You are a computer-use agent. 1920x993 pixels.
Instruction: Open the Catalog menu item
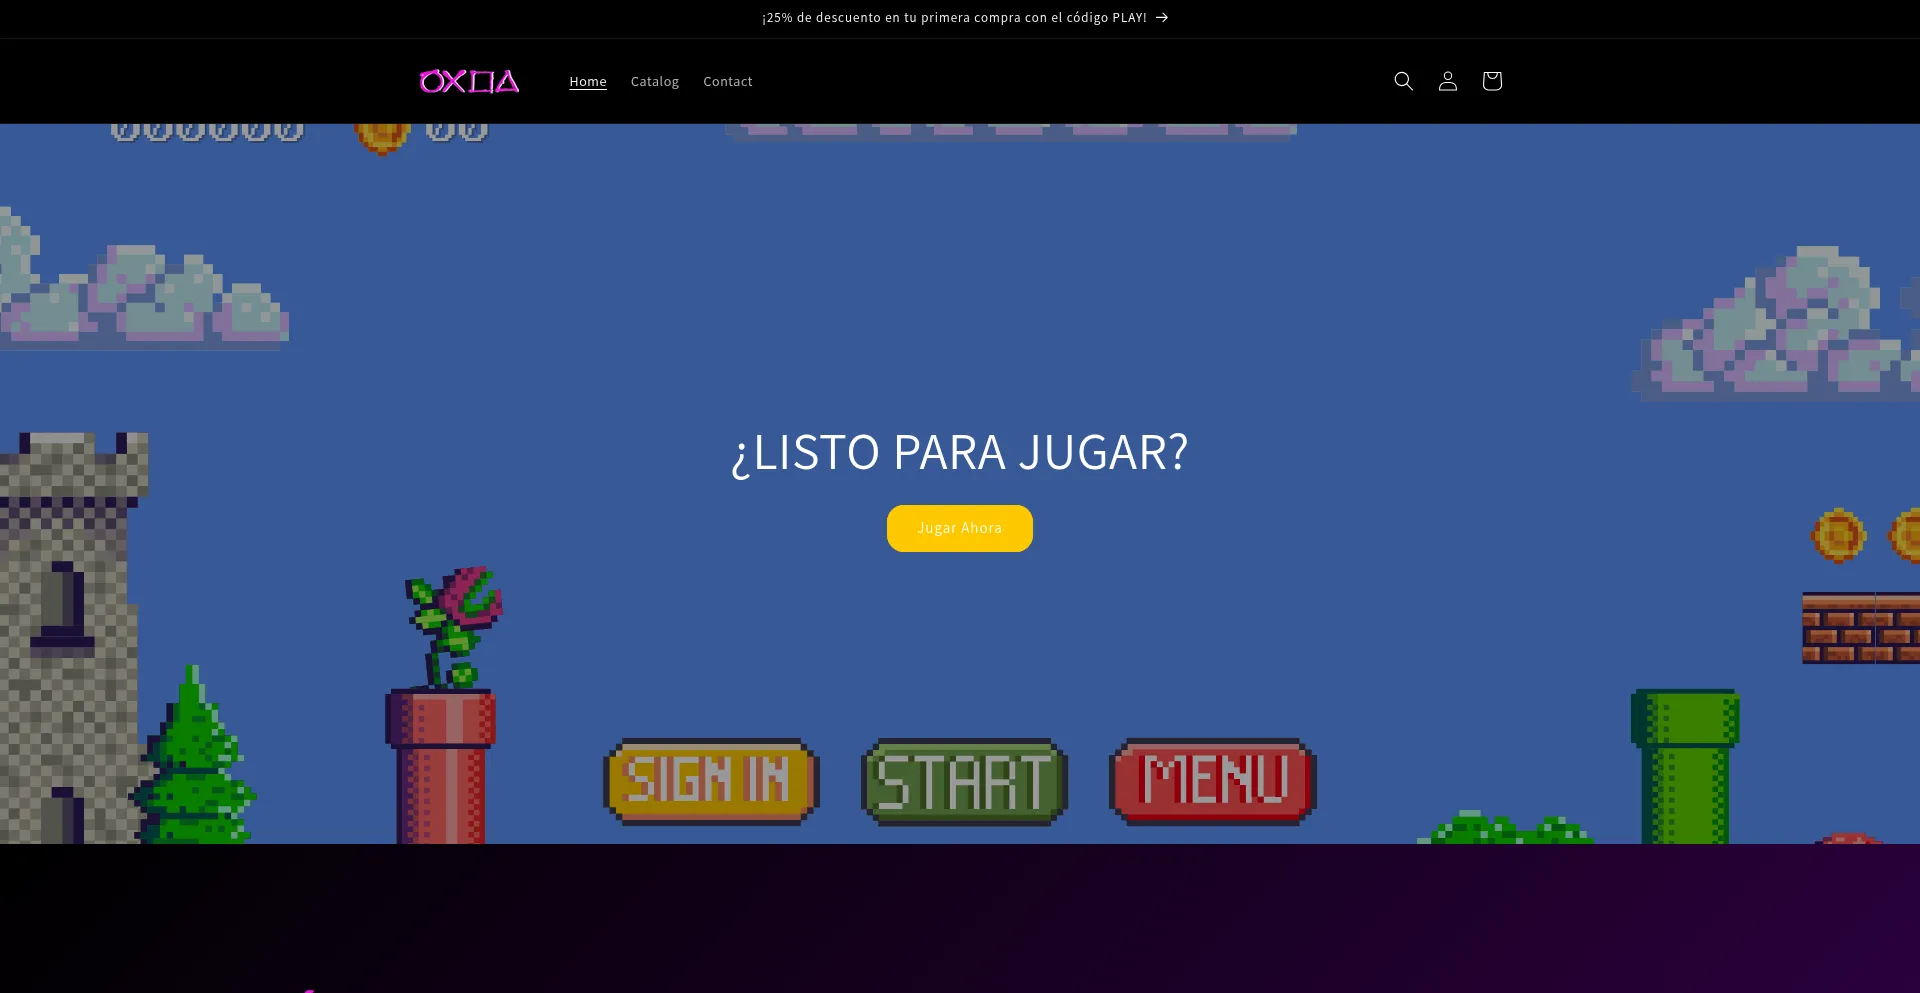[x=654, y=82]
